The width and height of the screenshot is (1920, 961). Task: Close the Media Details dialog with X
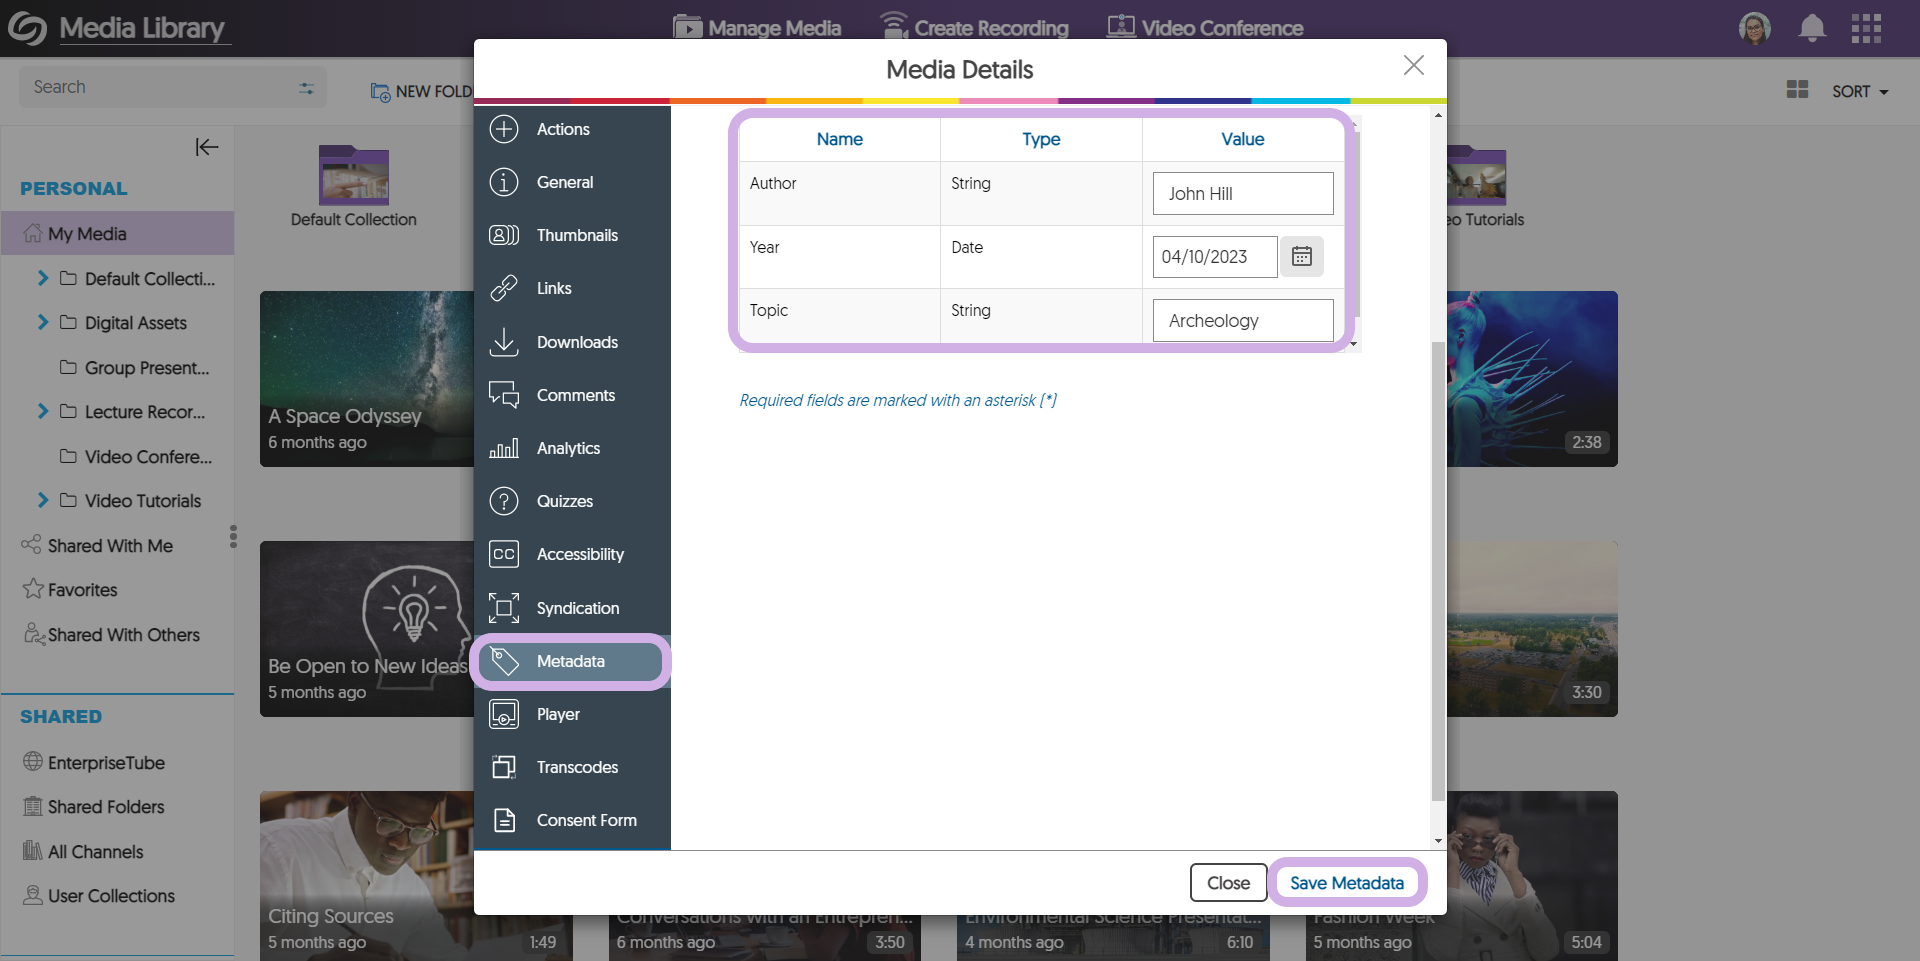[1413, 66]
